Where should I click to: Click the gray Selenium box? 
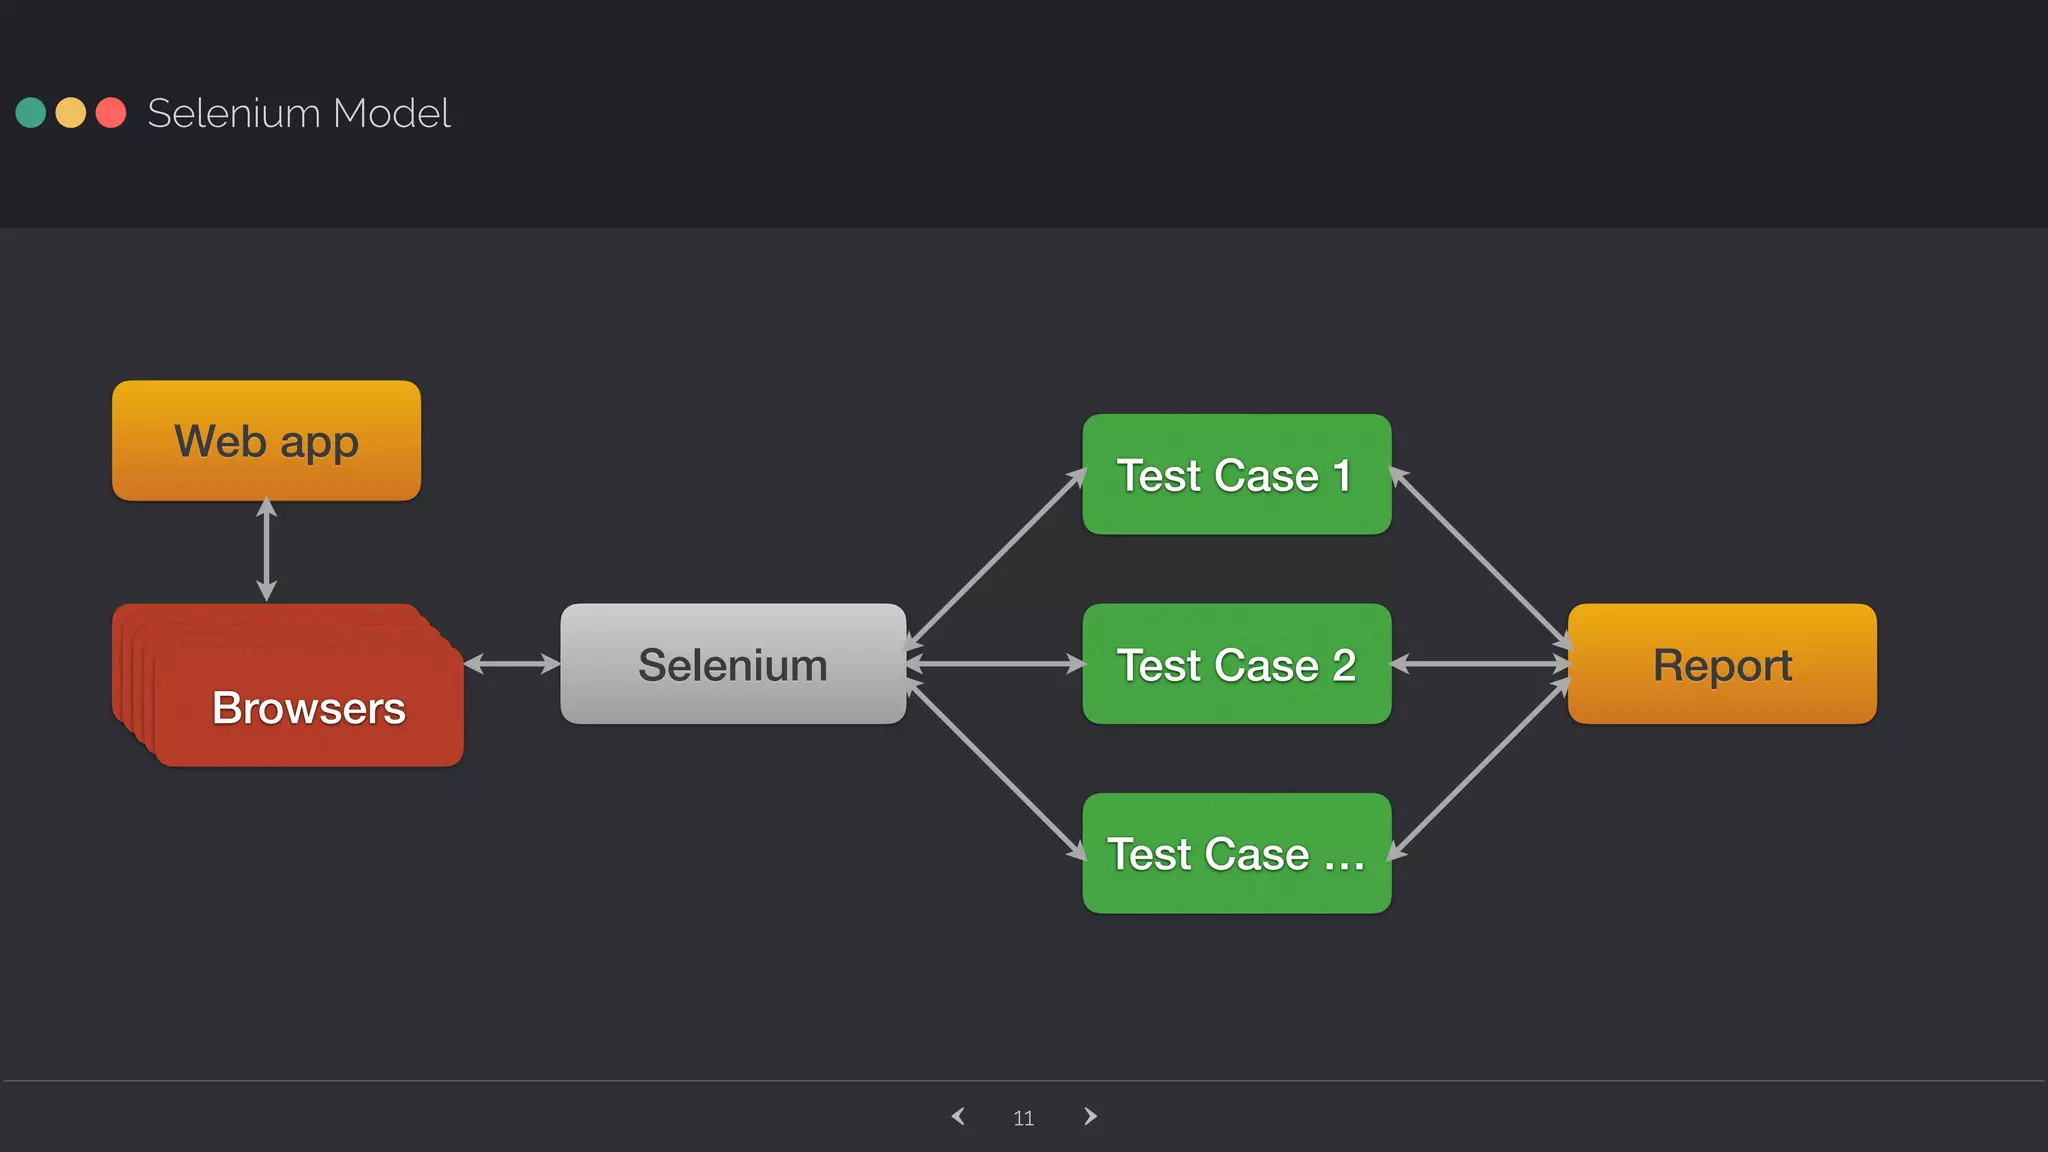click(x=733, y=664)
